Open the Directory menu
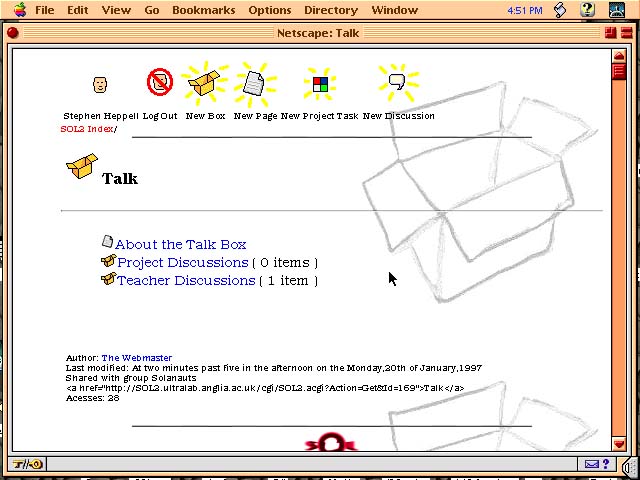 click(331, 10)
